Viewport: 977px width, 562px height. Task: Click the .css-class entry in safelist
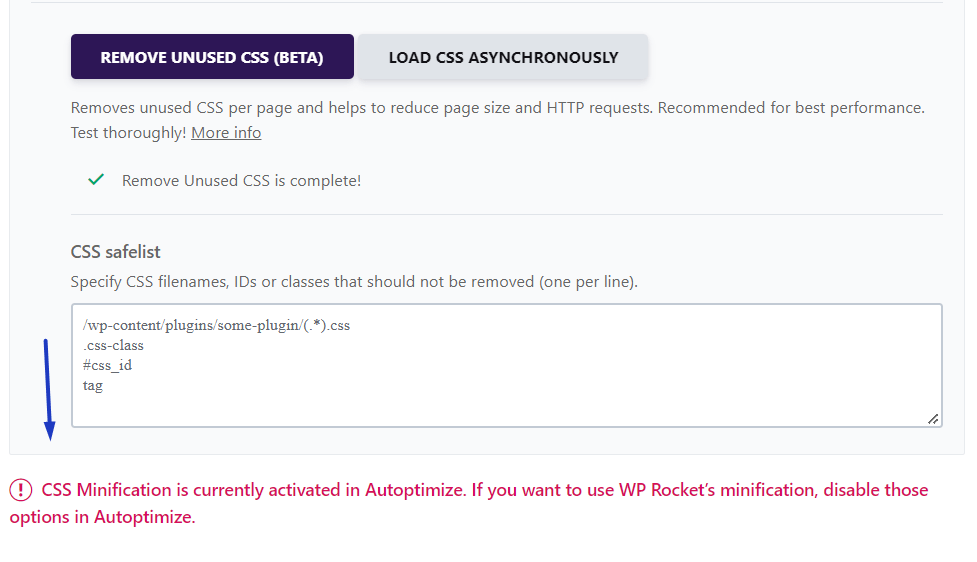click(x=113, y=345)
